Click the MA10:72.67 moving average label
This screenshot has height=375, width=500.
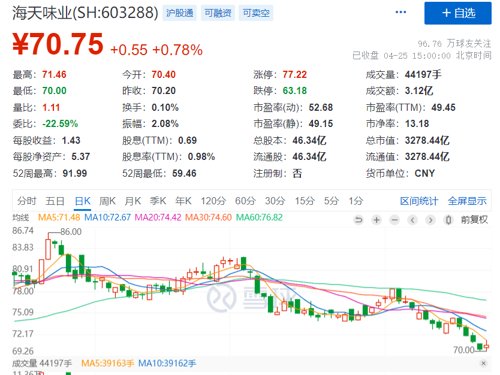pyautogui.click(x=107, y=218)
